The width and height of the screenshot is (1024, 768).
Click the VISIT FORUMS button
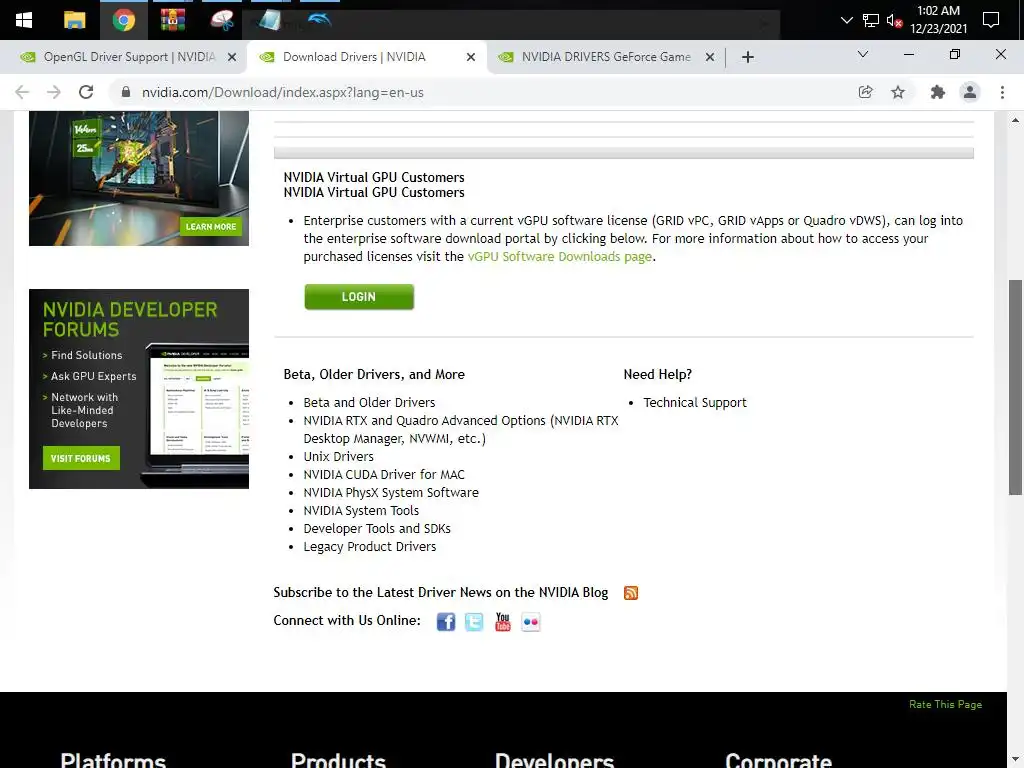point(81,458)
